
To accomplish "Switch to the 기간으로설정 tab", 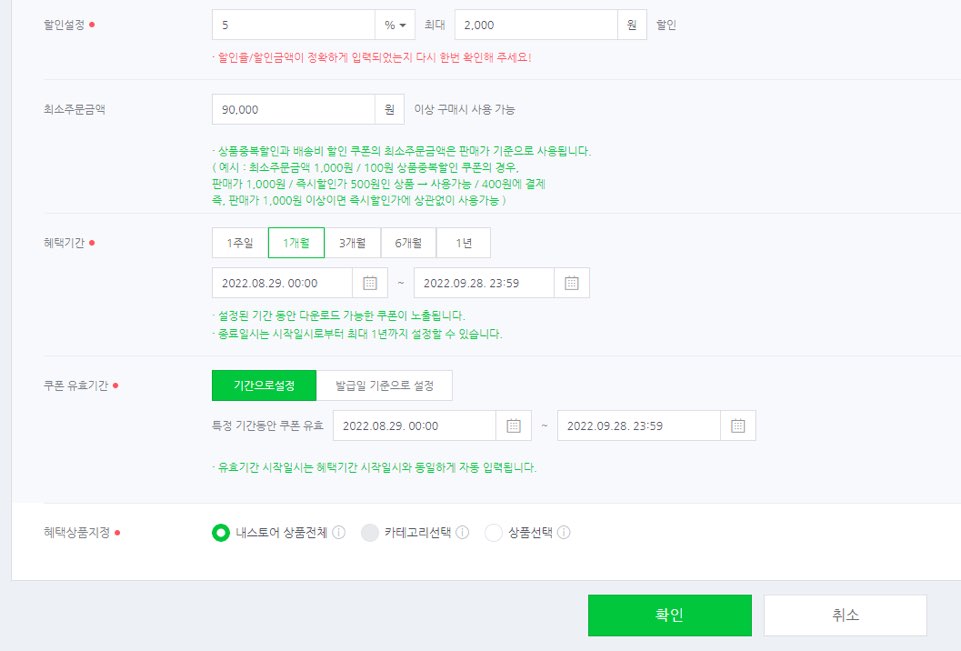I will pos(263,385).
